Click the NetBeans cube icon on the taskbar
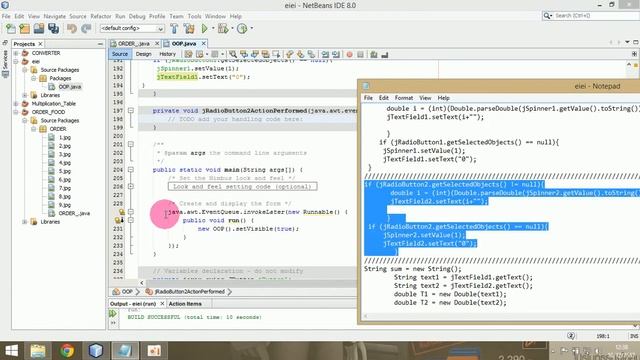The image size is (640, 360). [x=96, y=351]
